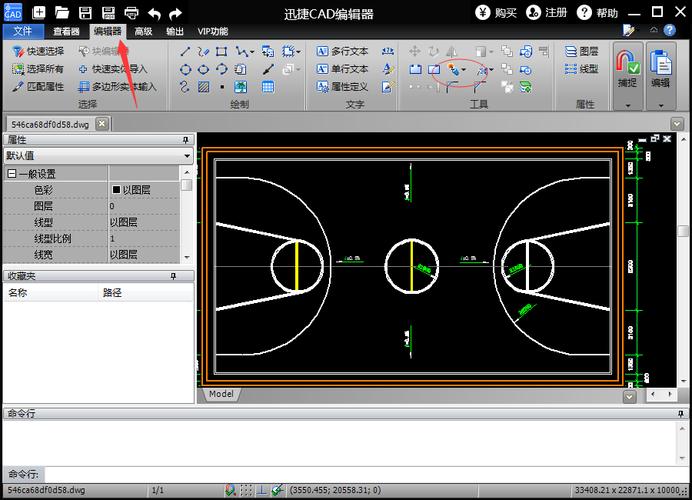Image resolution: width=692 pixels, height=500 pixels.
Task: Click the 命令行 command input field
Action: [367, 474]
